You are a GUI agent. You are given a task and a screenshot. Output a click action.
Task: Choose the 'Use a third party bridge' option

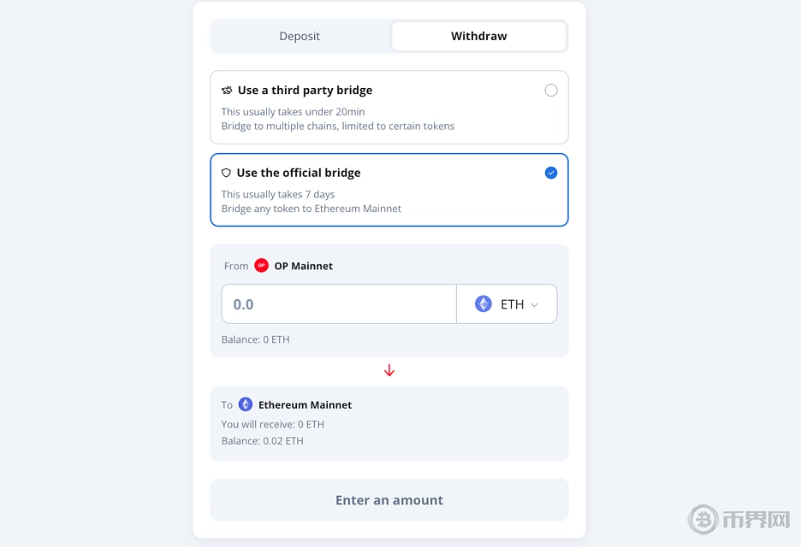click(389, 107)
